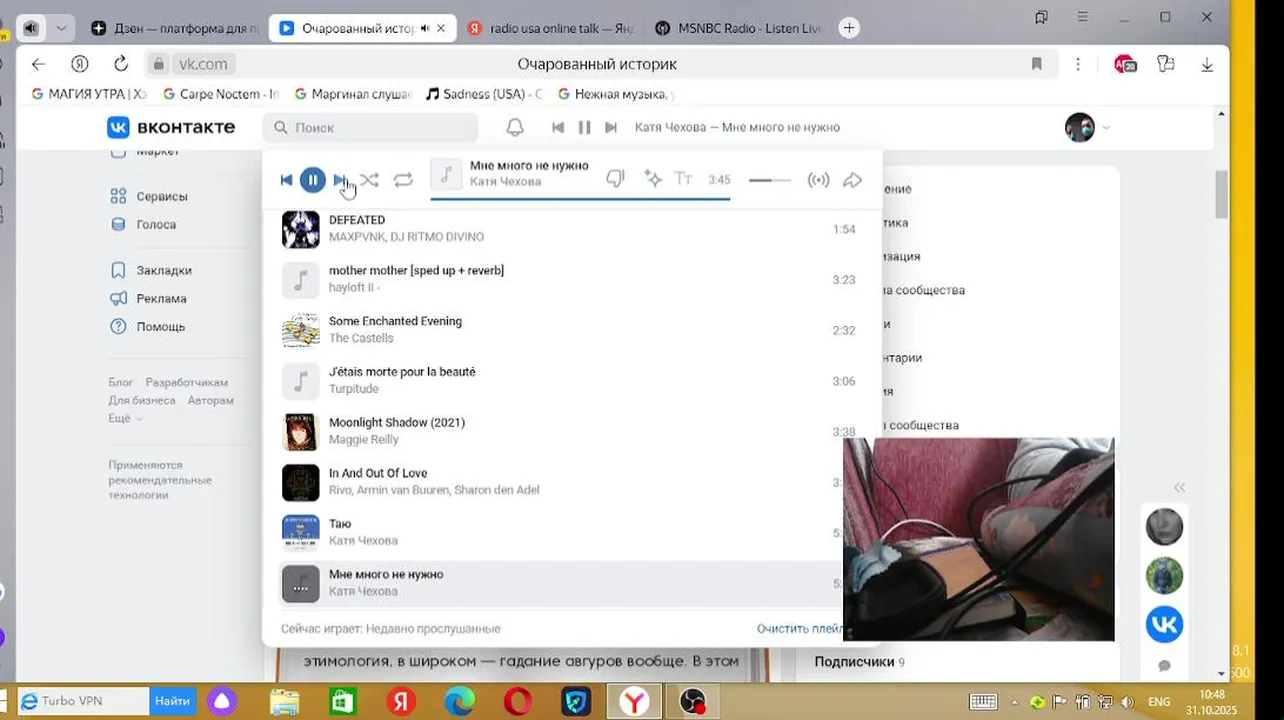Click the Для бизнеса footer link
Image resolution: width=1284 pixels, height=720 pixels.
[x=142, y=400]
